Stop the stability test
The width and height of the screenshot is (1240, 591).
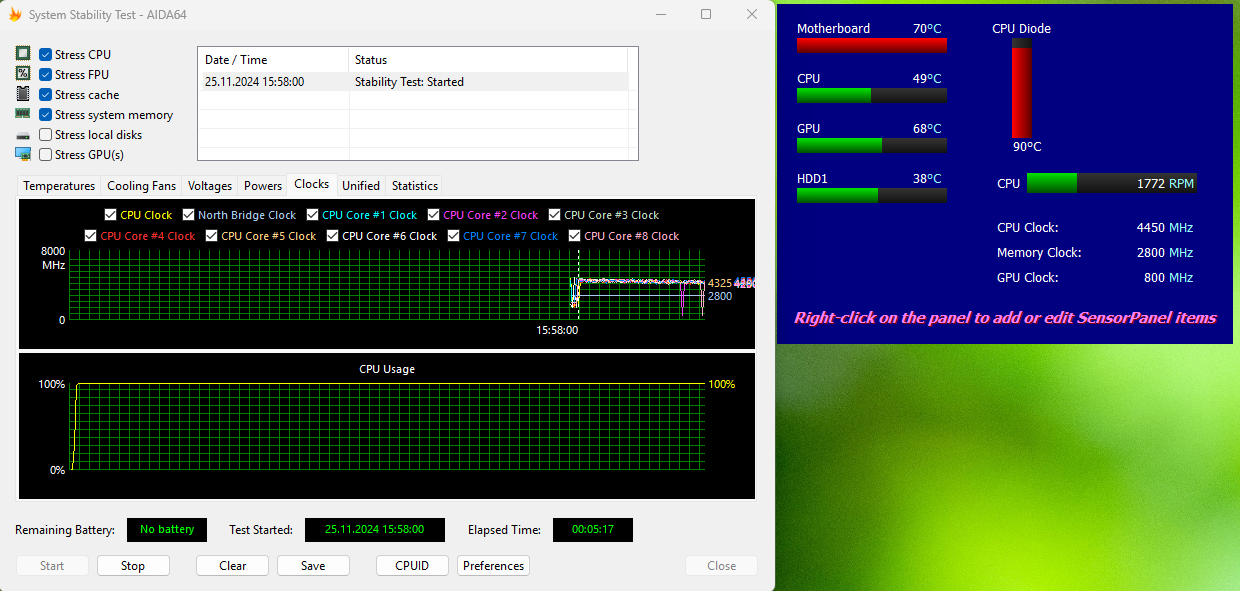coord(133,566)
